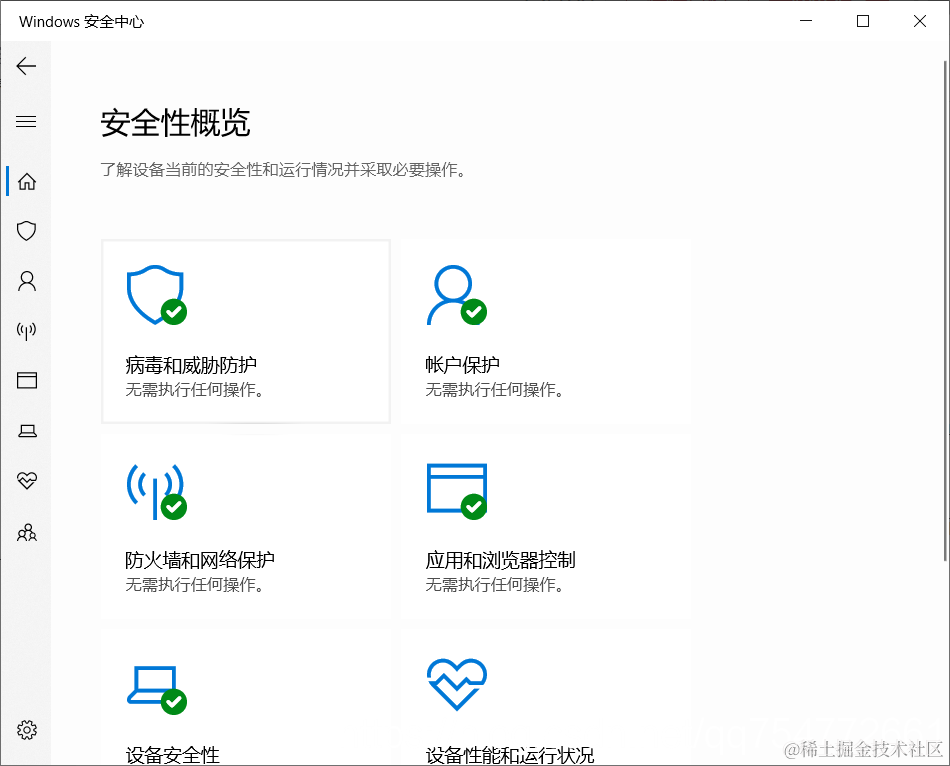Select the 防火墙和网络保护 tile
This screenshot has height=766, width=950.
(245, 525)
